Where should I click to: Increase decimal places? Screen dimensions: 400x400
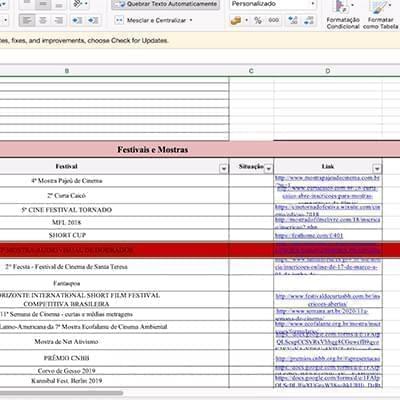coord(293,21)
